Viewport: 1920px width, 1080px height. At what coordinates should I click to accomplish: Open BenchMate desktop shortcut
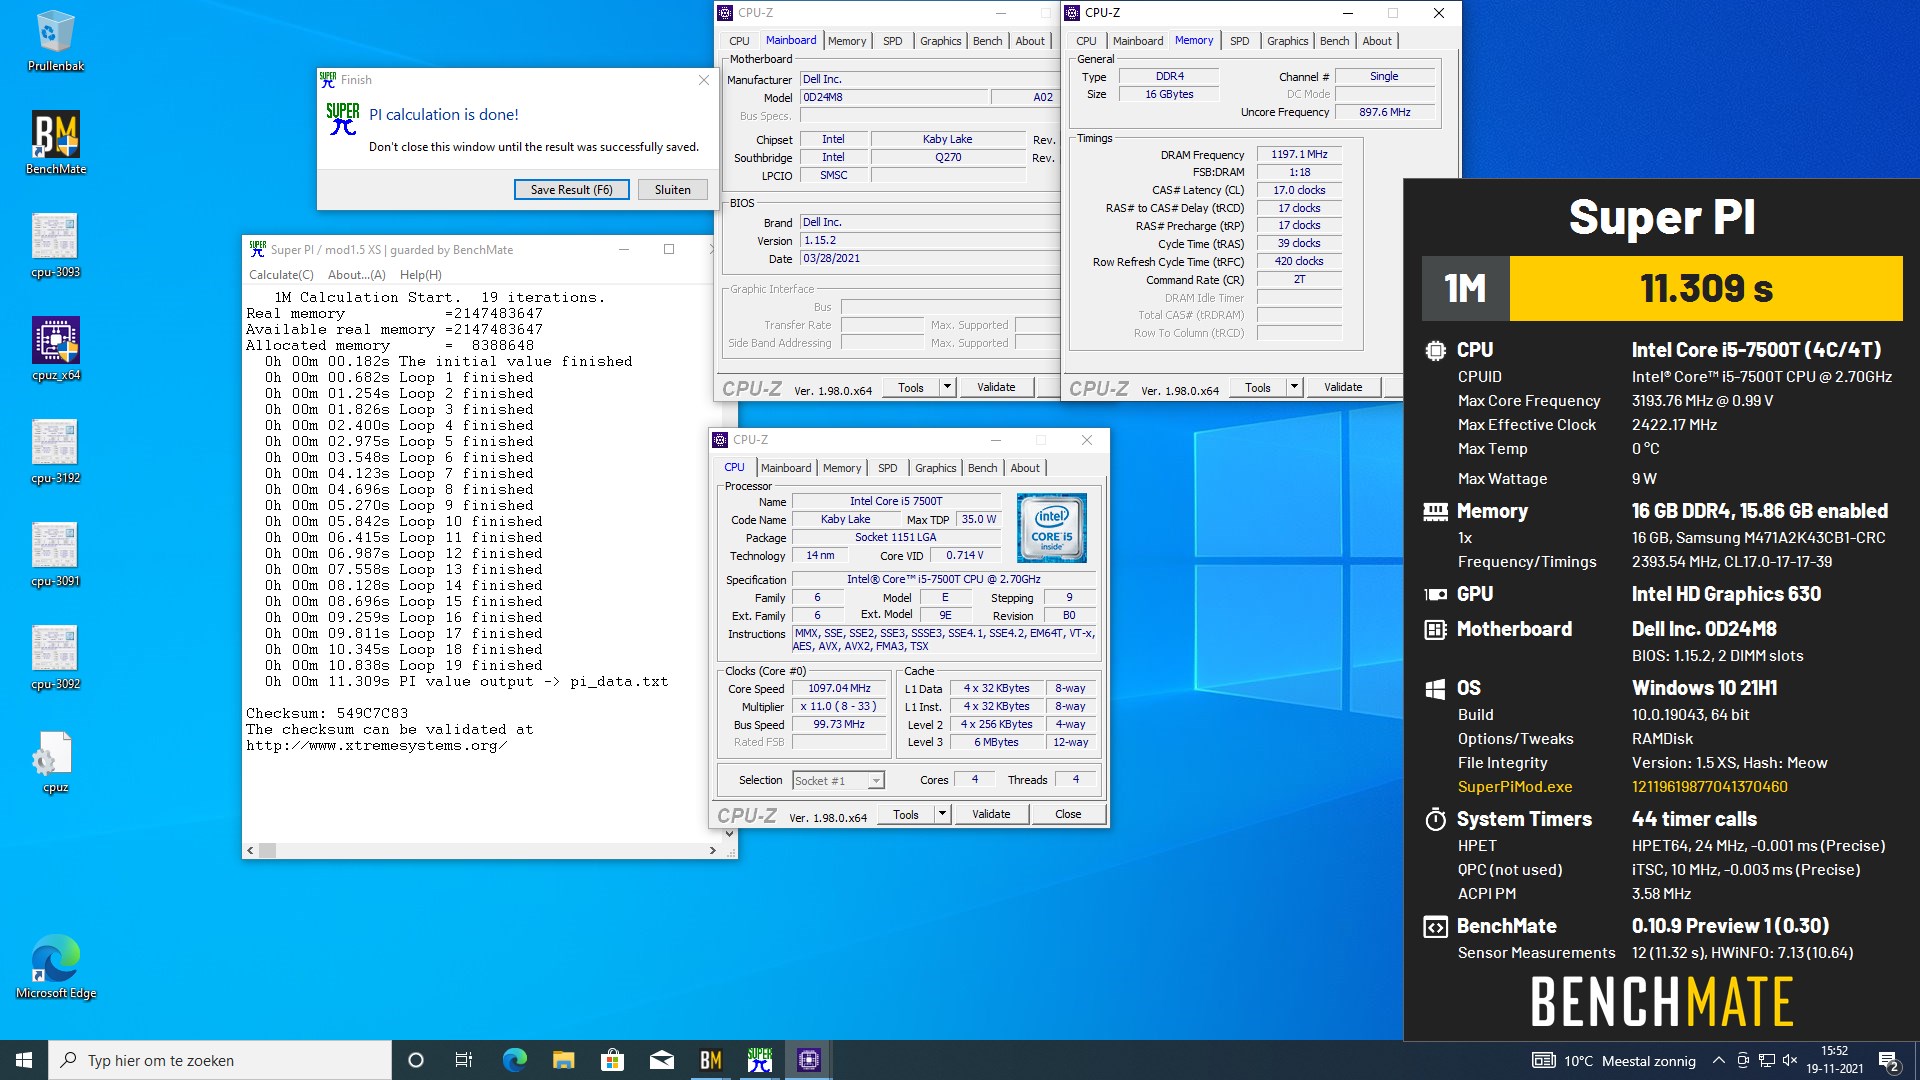55,143
